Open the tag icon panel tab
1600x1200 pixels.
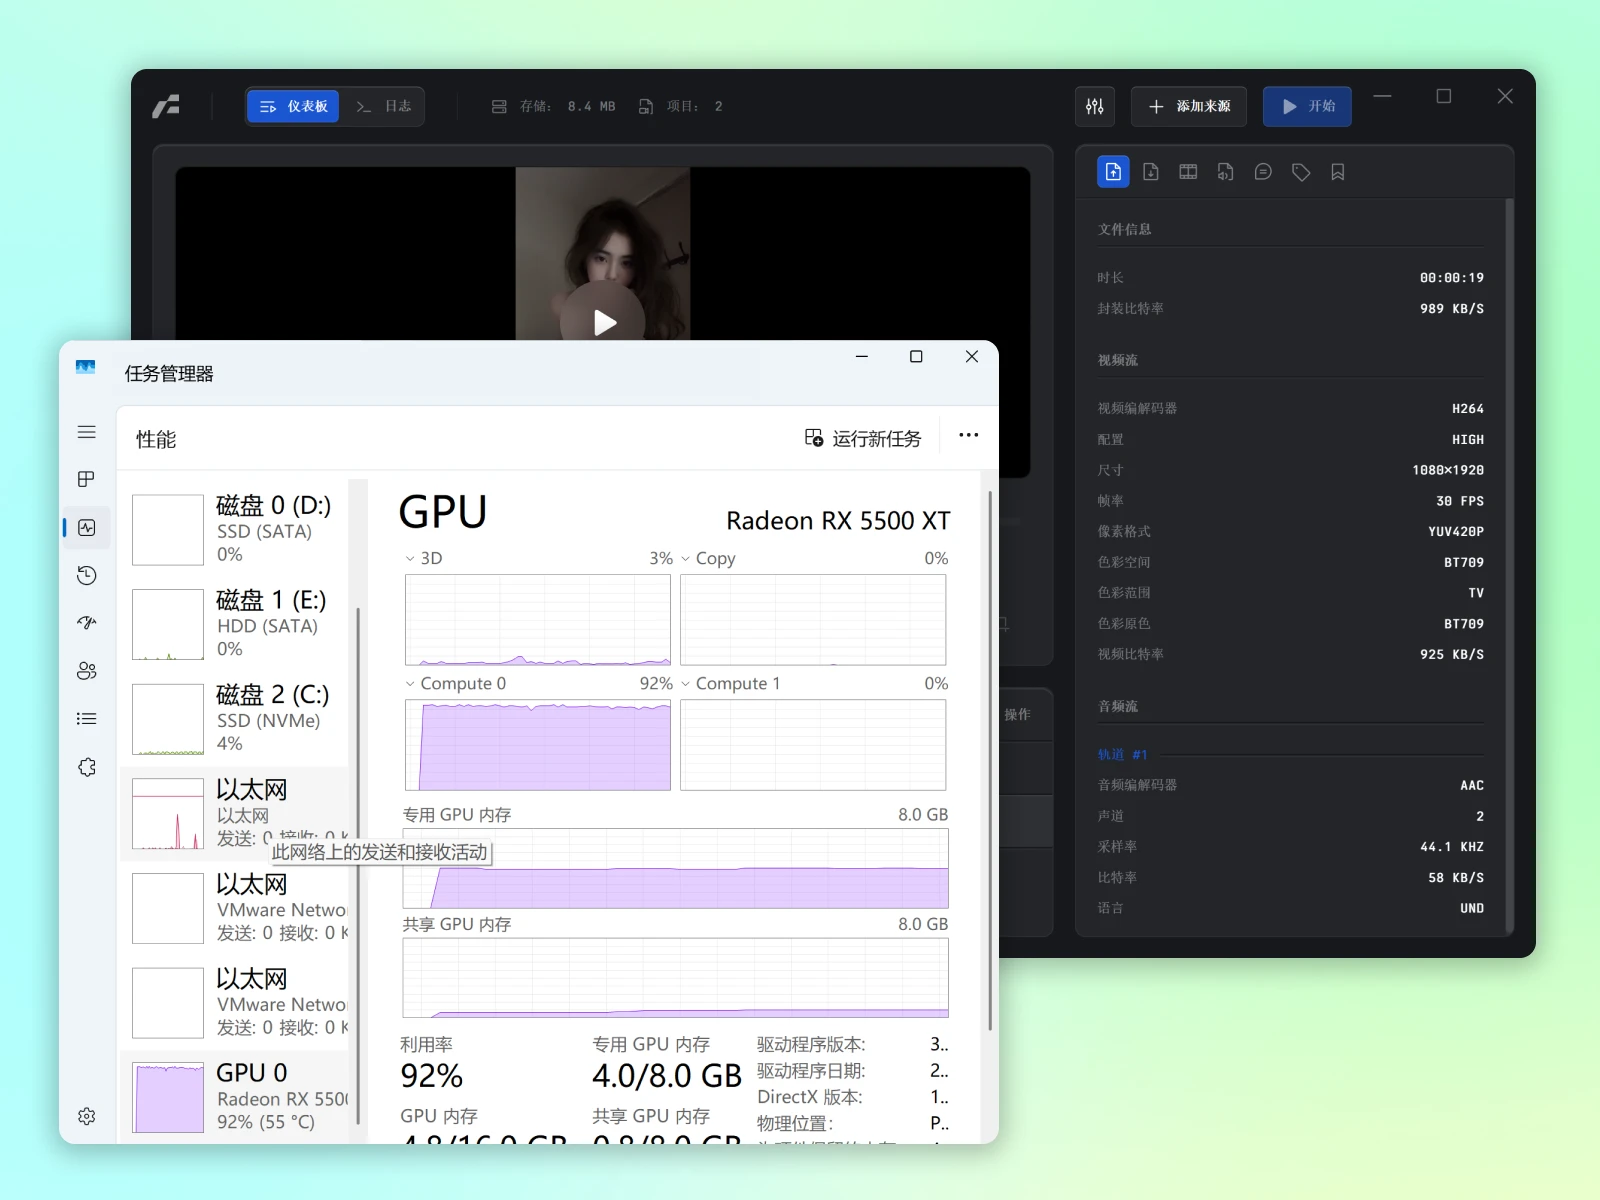pos(1301,172)
